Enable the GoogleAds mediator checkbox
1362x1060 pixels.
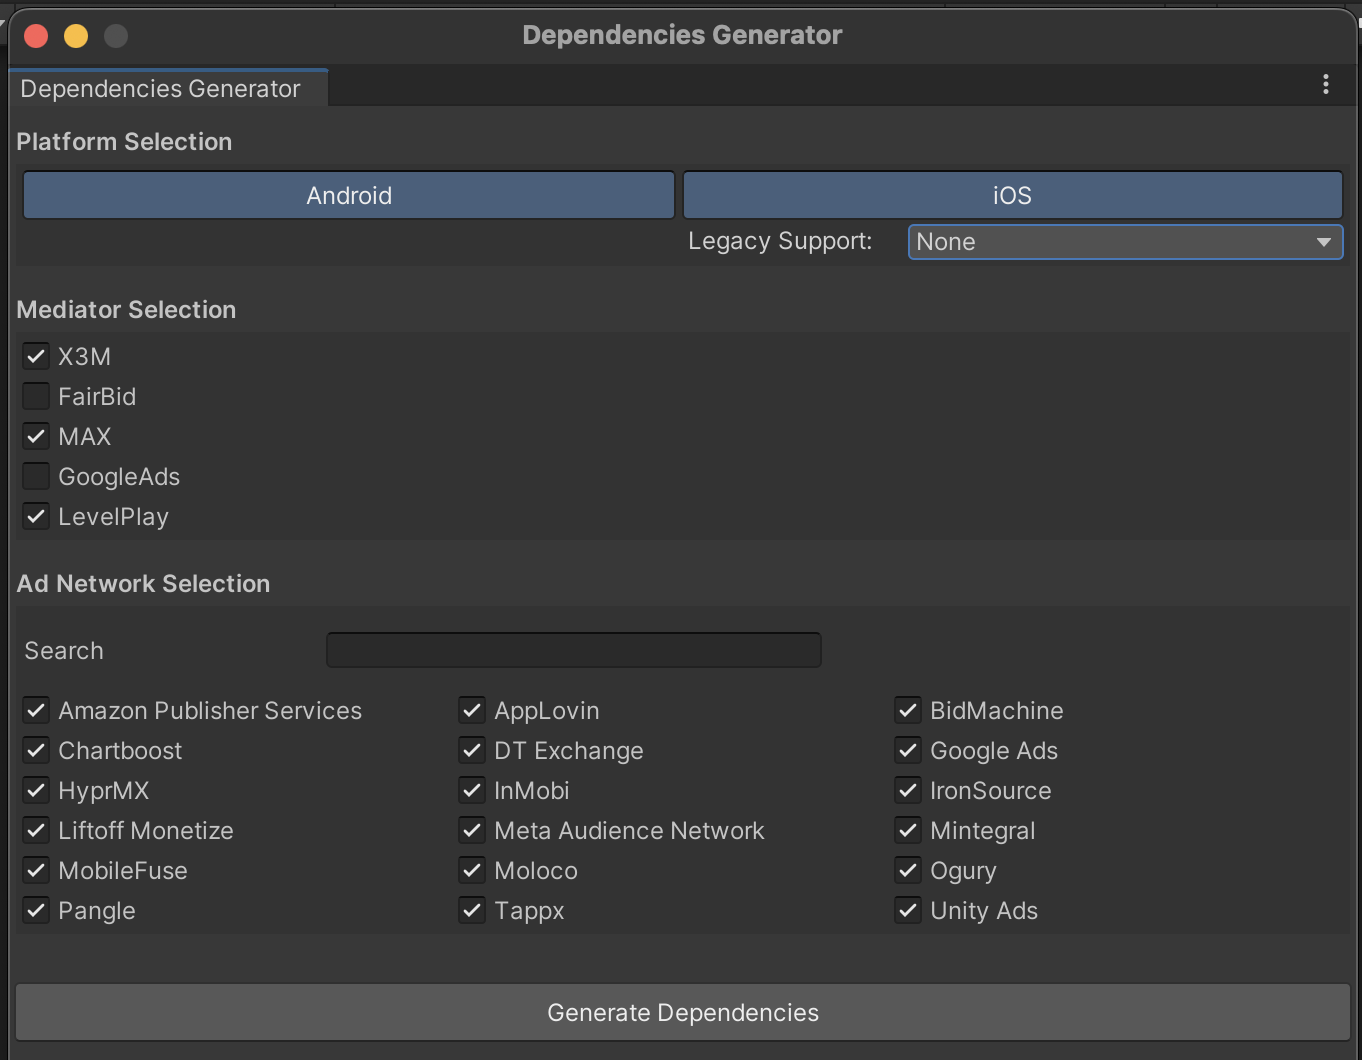pos(36,476)
